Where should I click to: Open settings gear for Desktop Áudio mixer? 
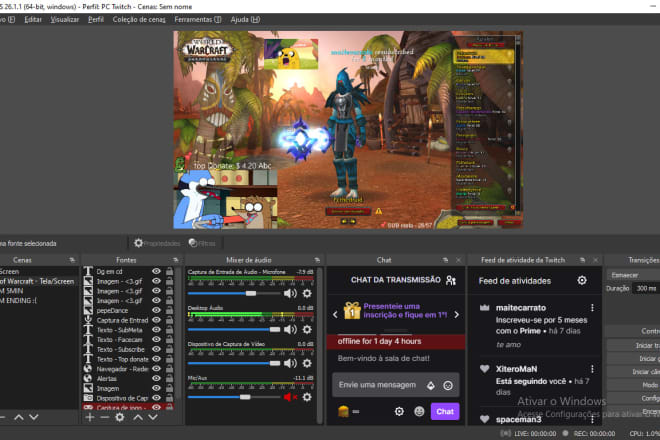coord(307,328)
